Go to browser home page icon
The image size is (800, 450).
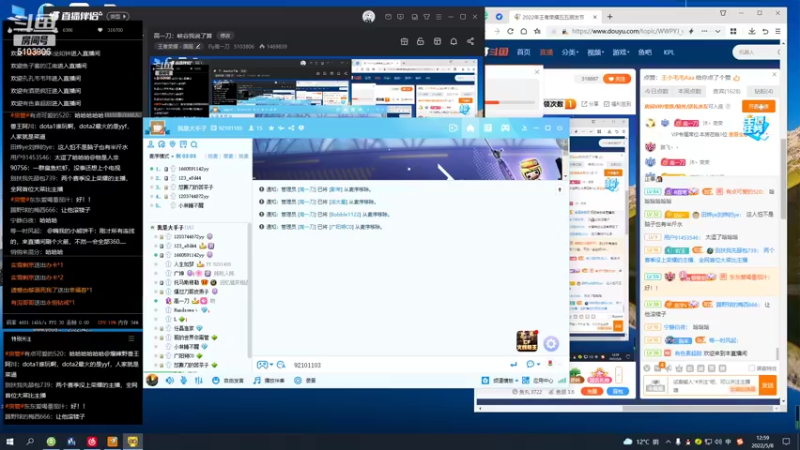(523, 31)
